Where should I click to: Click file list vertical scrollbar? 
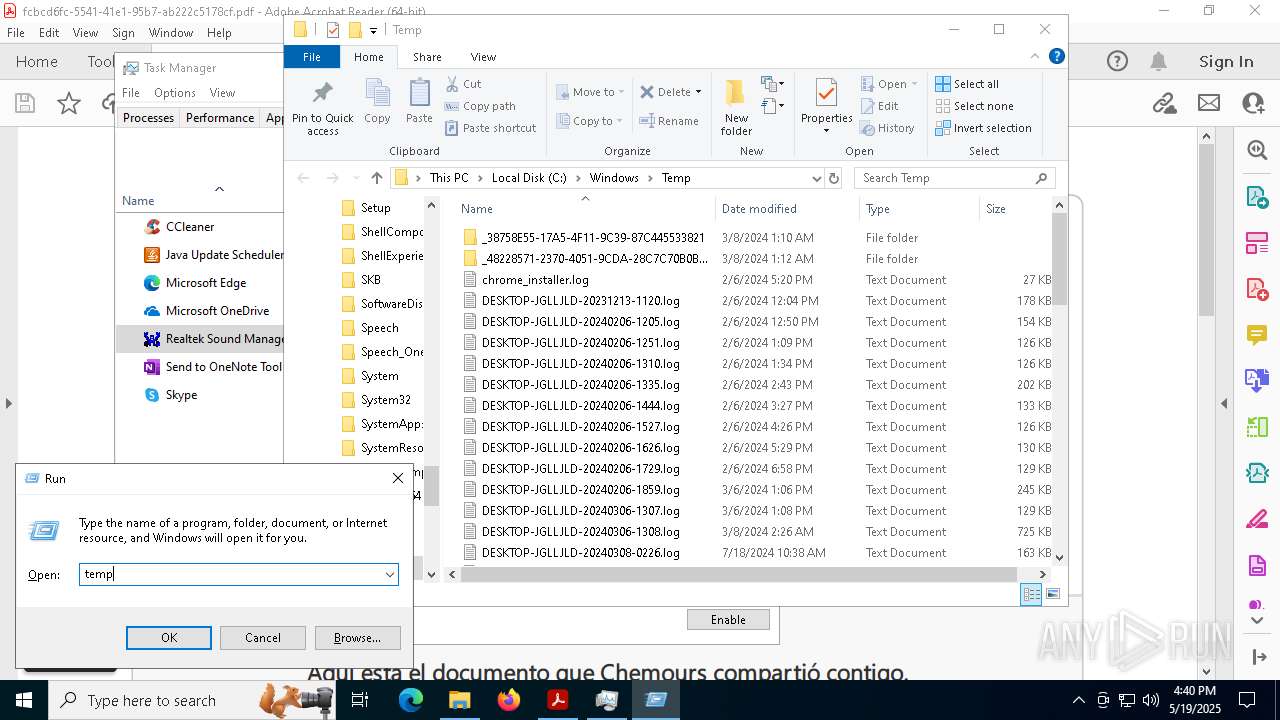(x=1059, y=260)
